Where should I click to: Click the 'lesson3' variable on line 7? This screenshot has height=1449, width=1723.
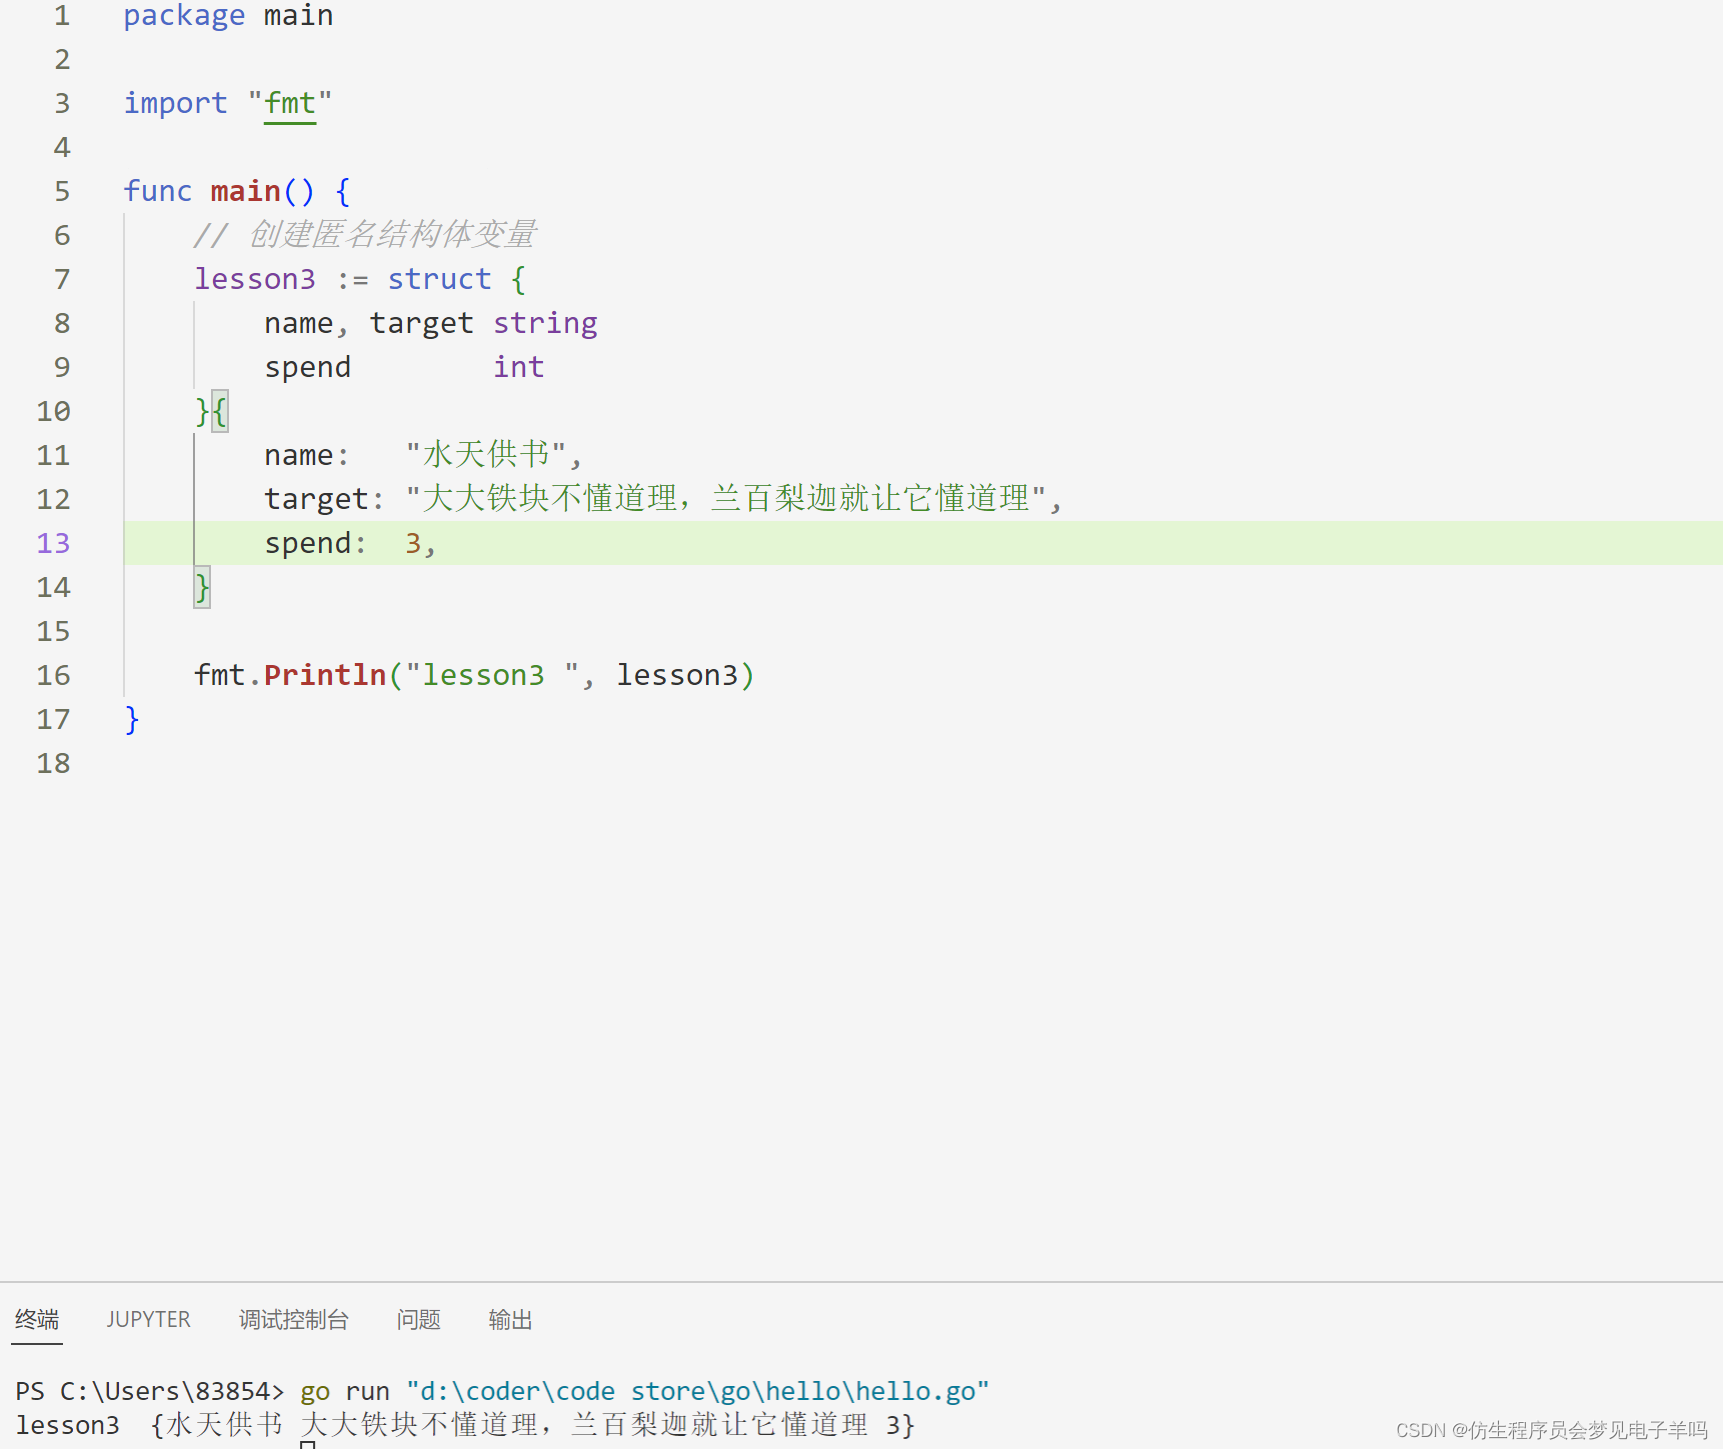[254, 279]
